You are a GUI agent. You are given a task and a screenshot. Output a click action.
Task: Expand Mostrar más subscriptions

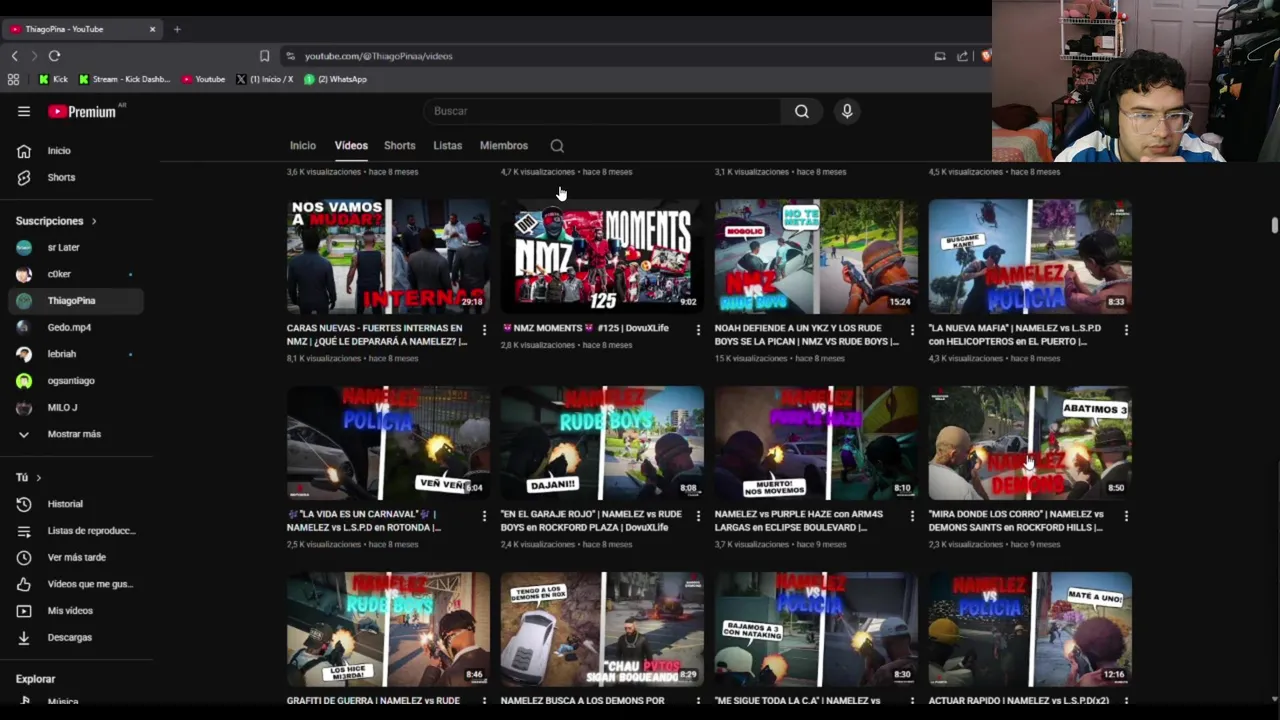[x=76, y=434]
